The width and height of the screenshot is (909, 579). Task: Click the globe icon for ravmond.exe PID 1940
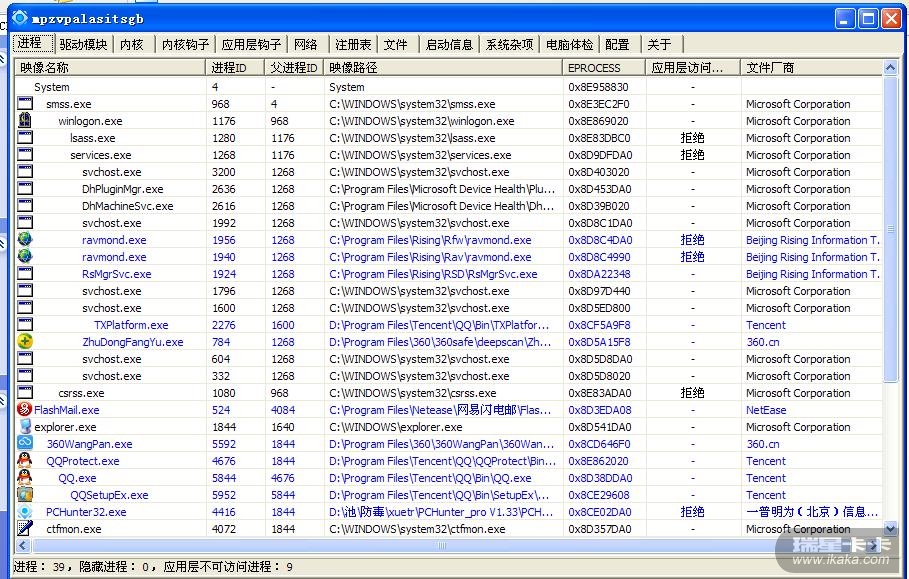(x=25, y=256)
